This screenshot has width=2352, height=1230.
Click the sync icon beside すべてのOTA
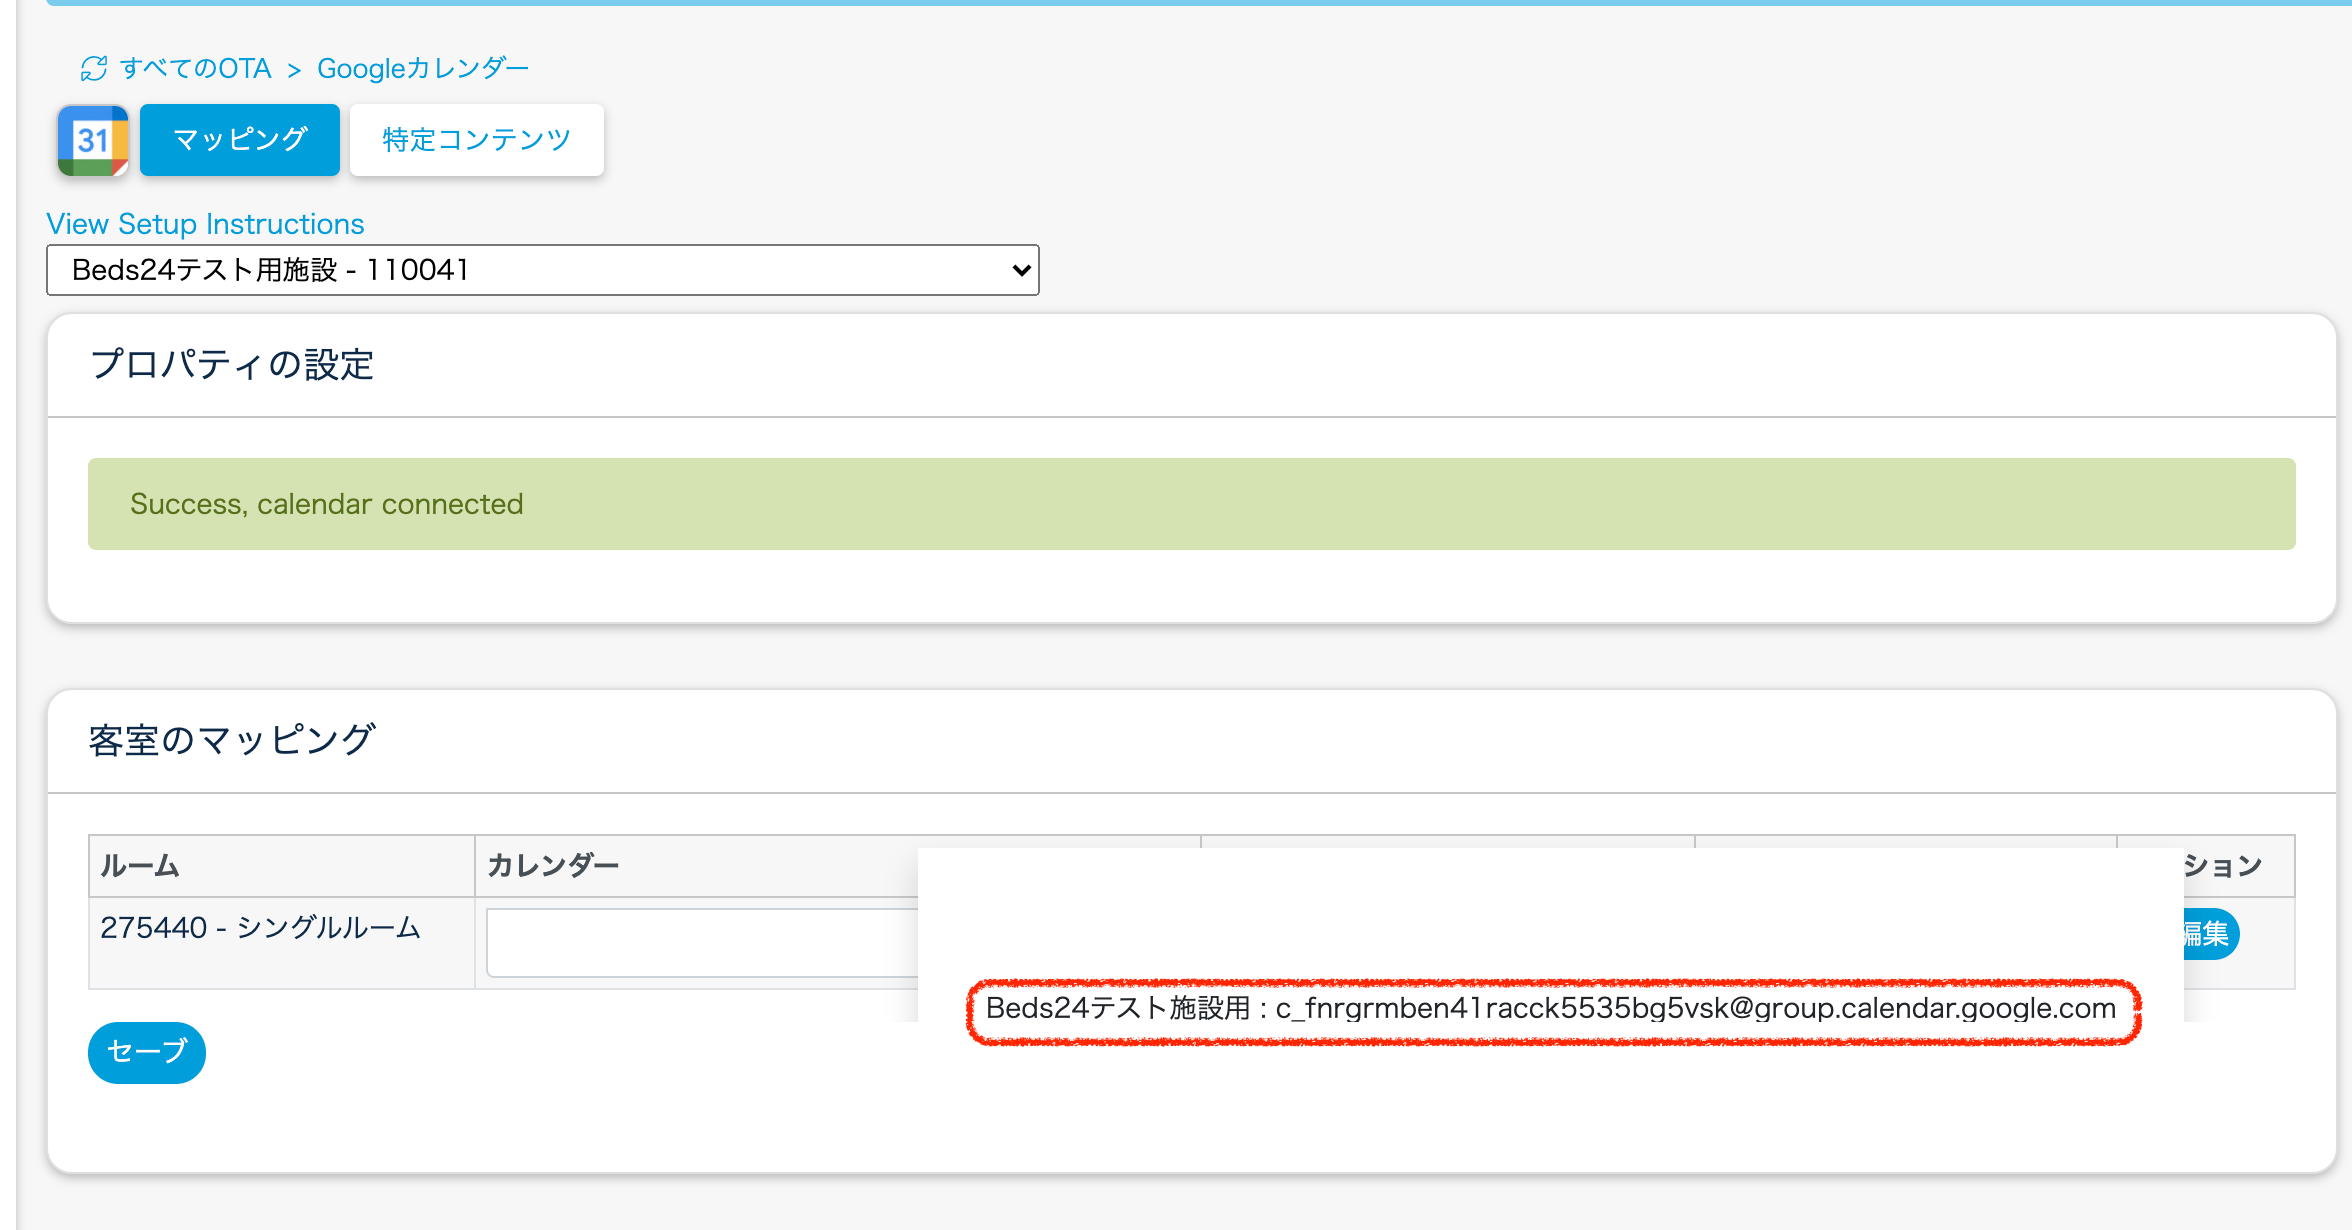tap(93, 69)
